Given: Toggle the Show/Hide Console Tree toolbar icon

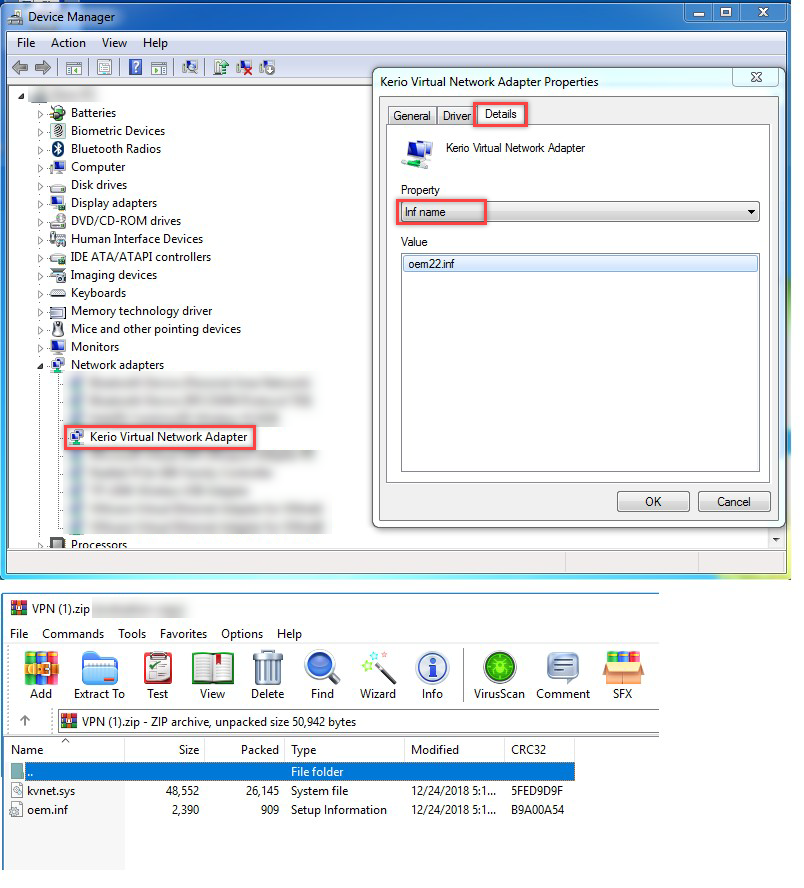Looking at the screenshot, I should pyautogui.click(x=74, y=68).
